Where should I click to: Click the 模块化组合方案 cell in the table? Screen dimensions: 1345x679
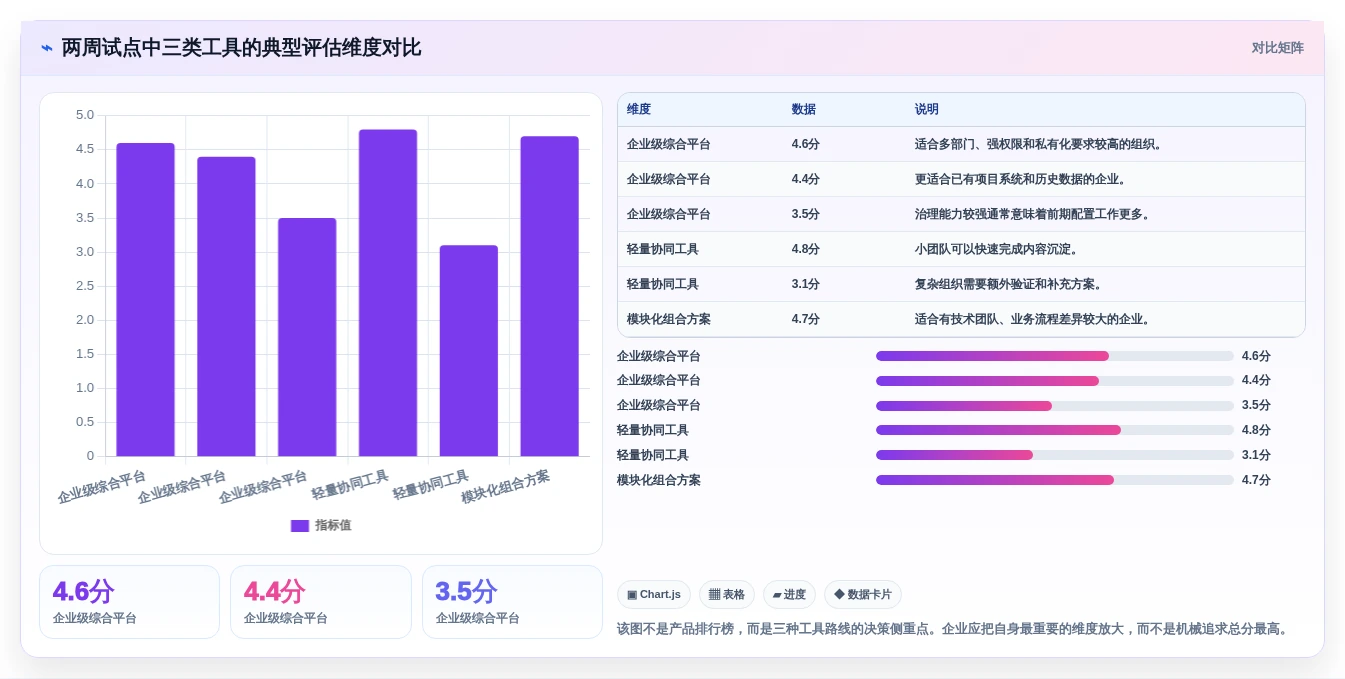coord(669,319)
